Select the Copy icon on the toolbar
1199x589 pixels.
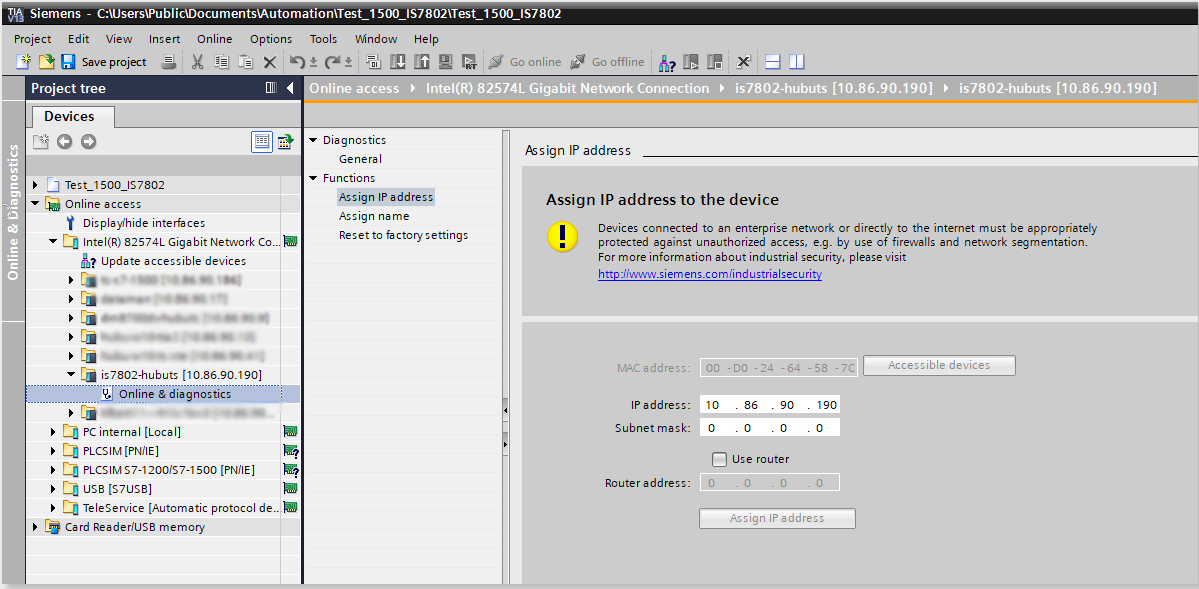(220, 61)
